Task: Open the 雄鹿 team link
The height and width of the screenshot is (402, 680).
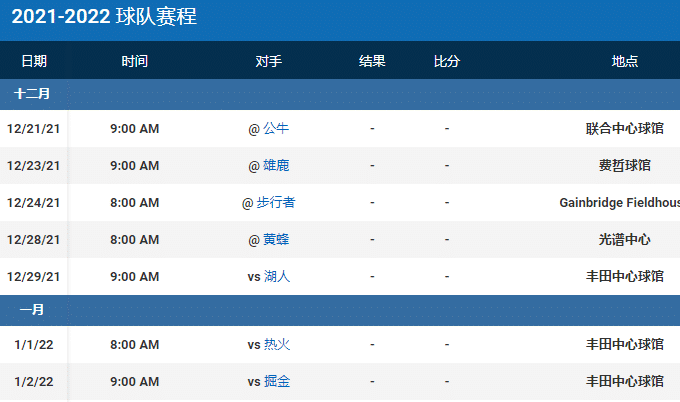Action: click(276, 166)
